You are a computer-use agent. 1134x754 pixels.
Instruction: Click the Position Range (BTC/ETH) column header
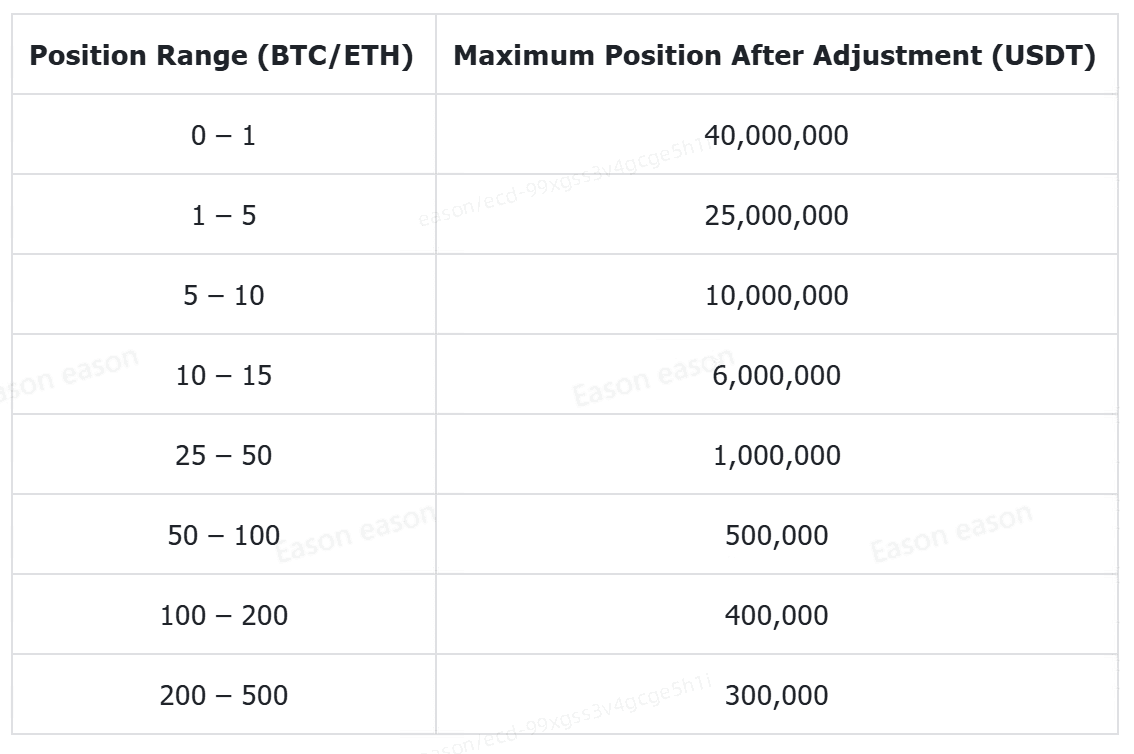click(221, 56)
